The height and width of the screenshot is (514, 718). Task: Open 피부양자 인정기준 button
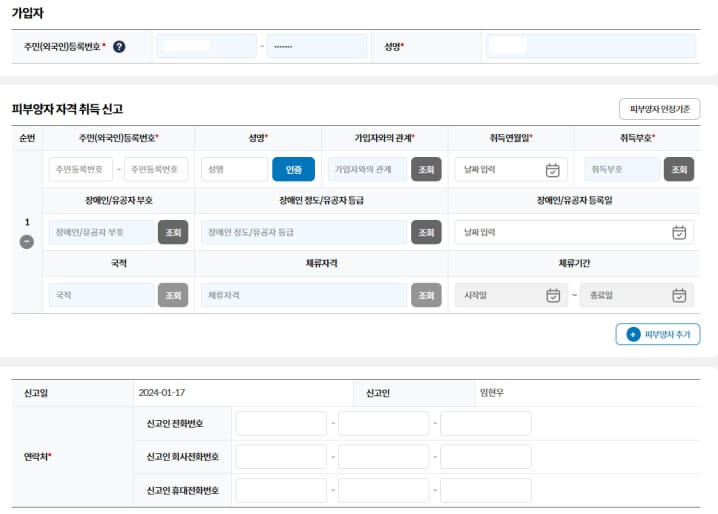[x=659, y=109]
